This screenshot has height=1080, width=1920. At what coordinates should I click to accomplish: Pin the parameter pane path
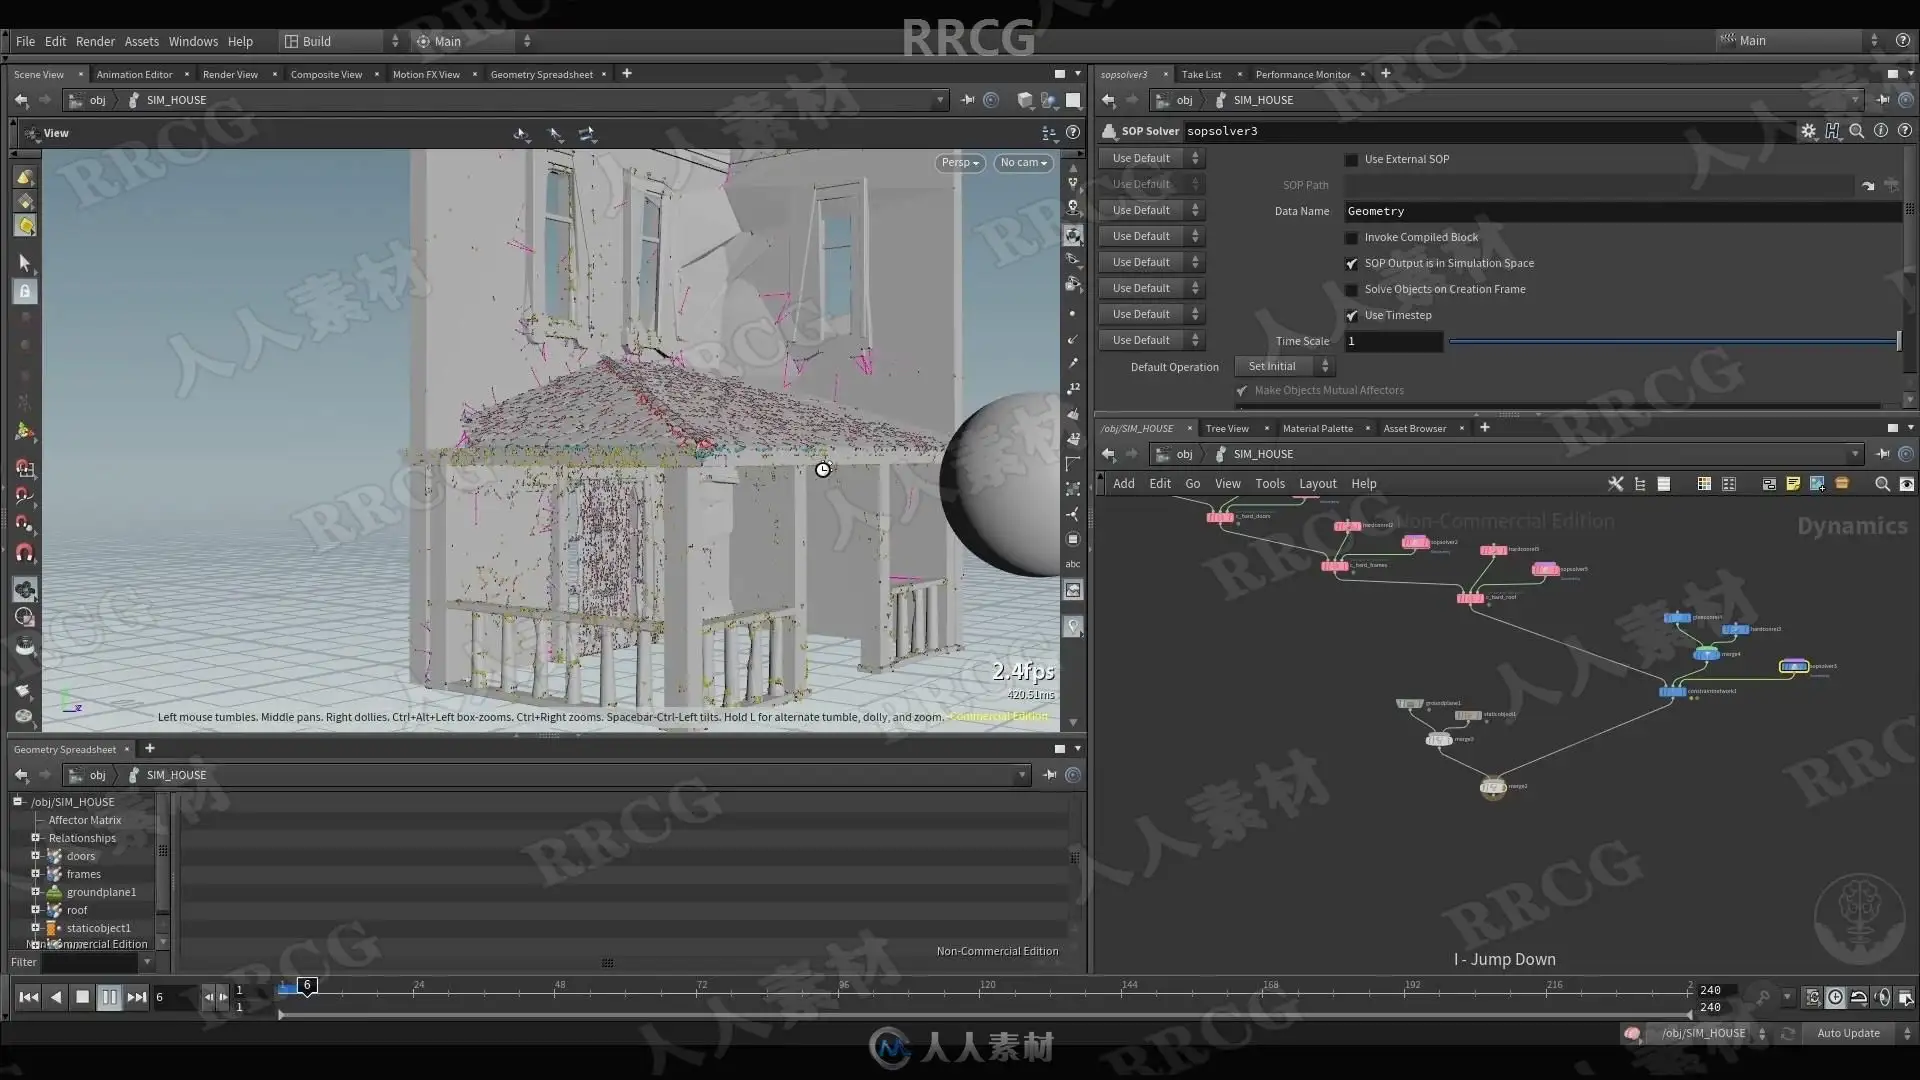(1883, 100)
